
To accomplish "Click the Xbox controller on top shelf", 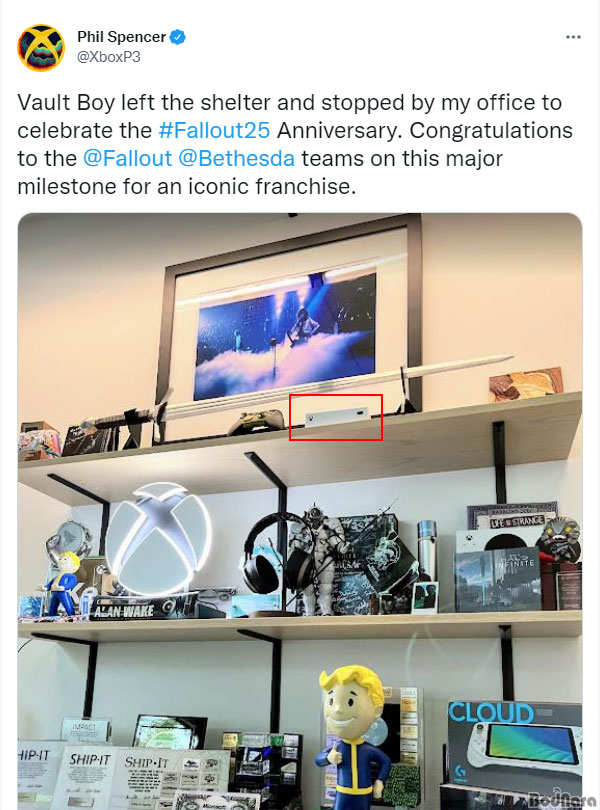I will (256, 422).
